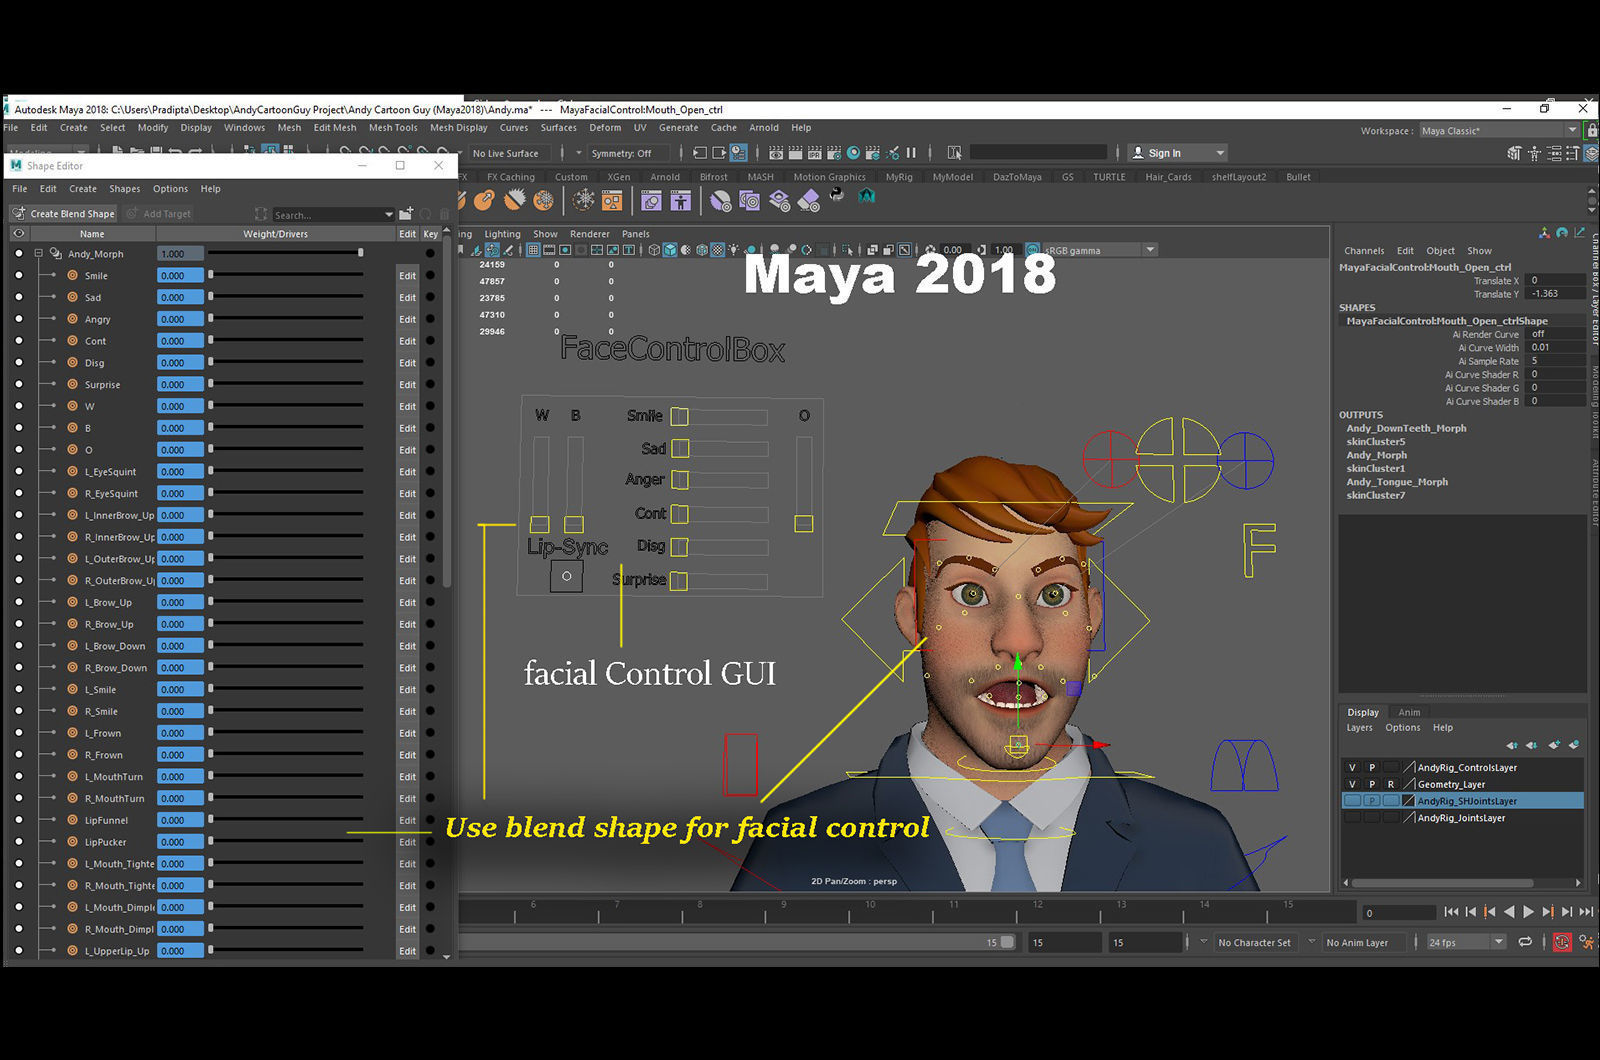The image size is (1600, 1060).
Task: Toggle textured display in the viewport toolbar
Action: (717, 250)
